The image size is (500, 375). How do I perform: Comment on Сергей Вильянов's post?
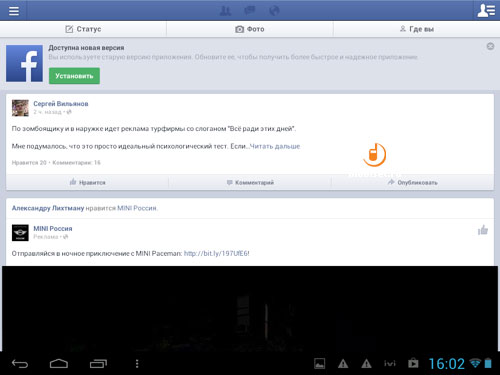[250, 182]
